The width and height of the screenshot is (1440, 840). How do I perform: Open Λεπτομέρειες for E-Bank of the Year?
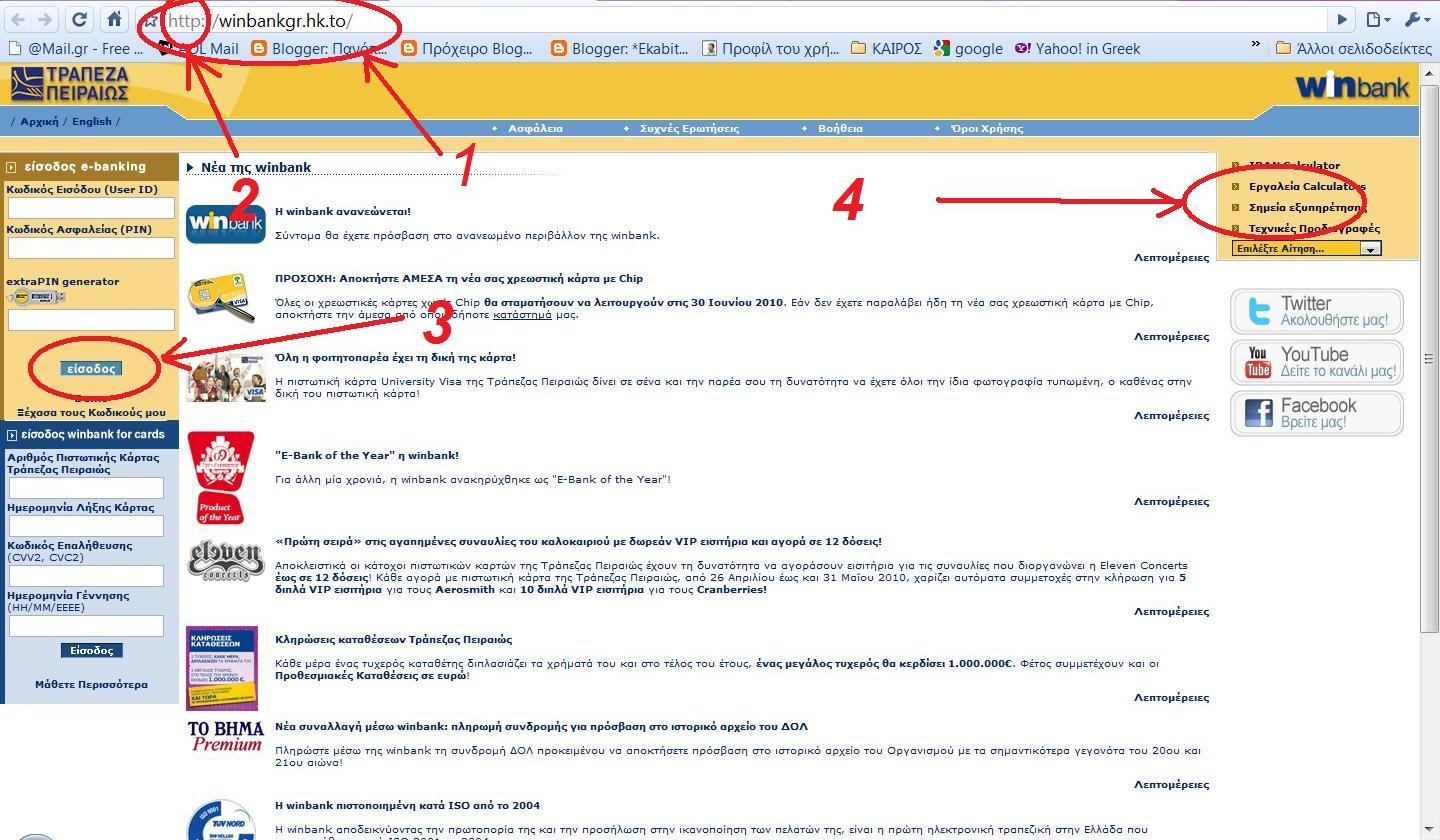[x=1171, y=502]
